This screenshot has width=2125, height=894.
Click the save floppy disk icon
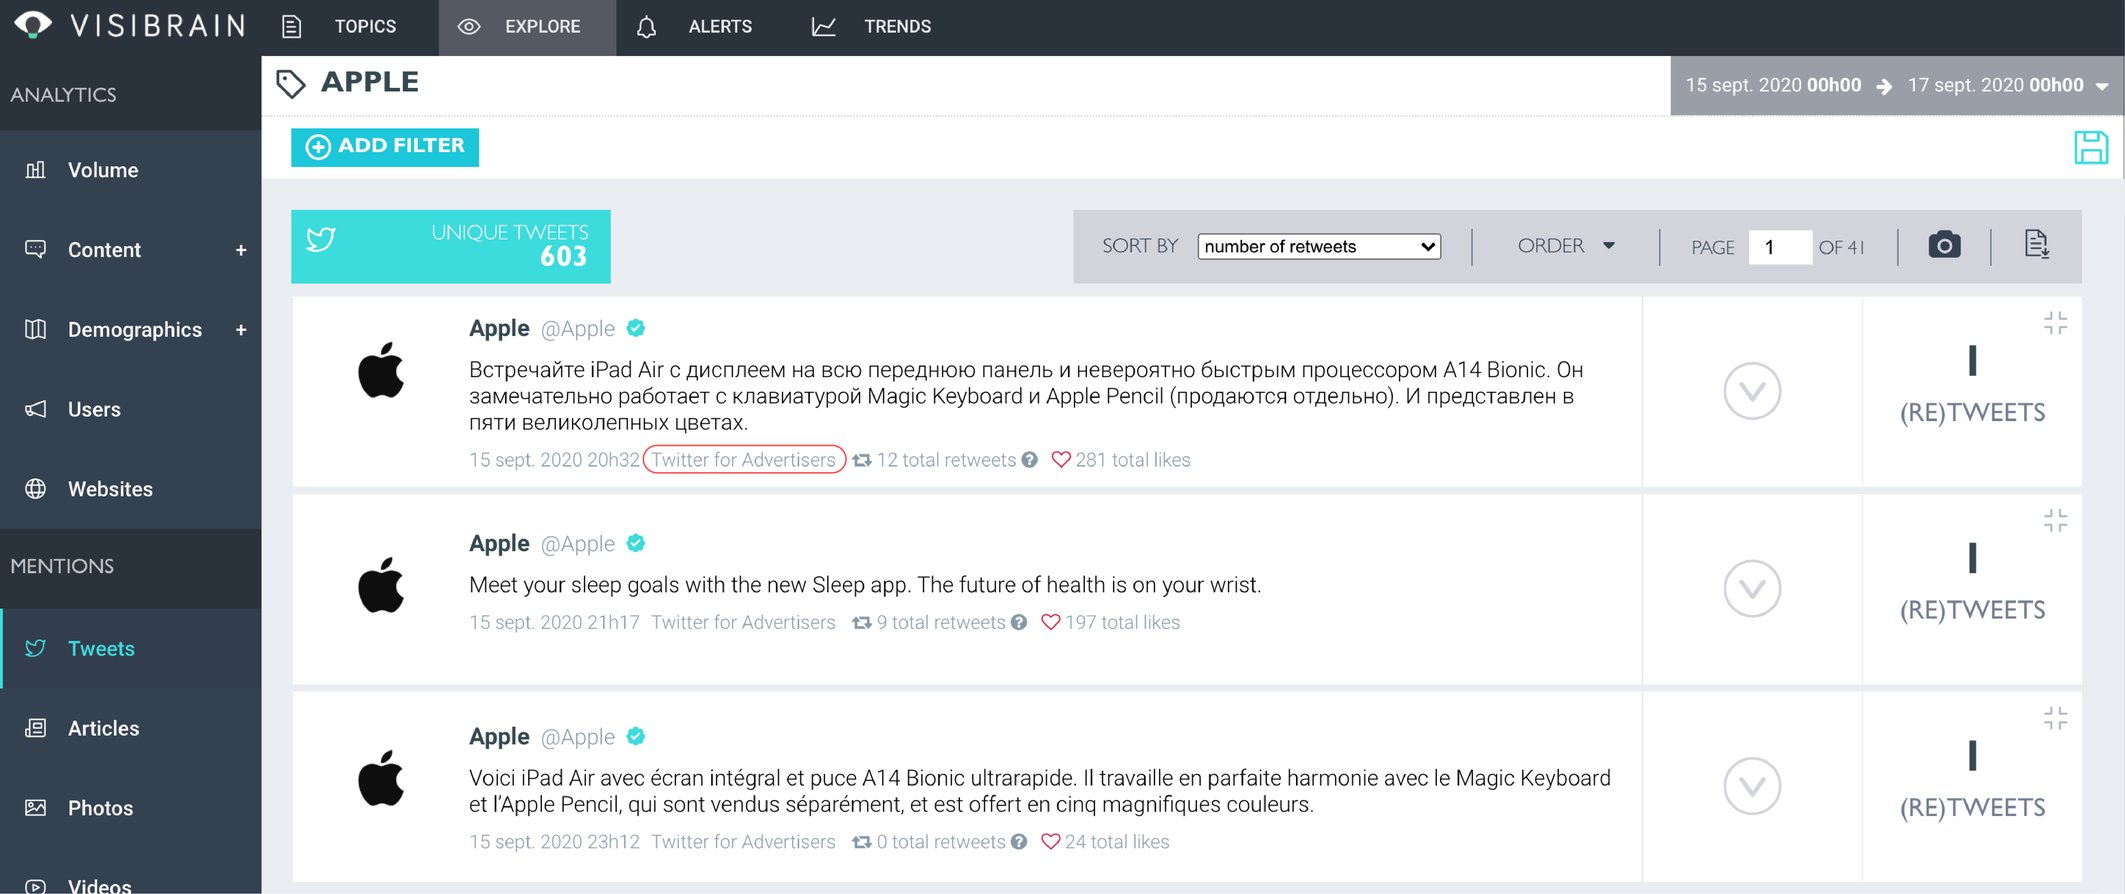[x=2091, y=147]
